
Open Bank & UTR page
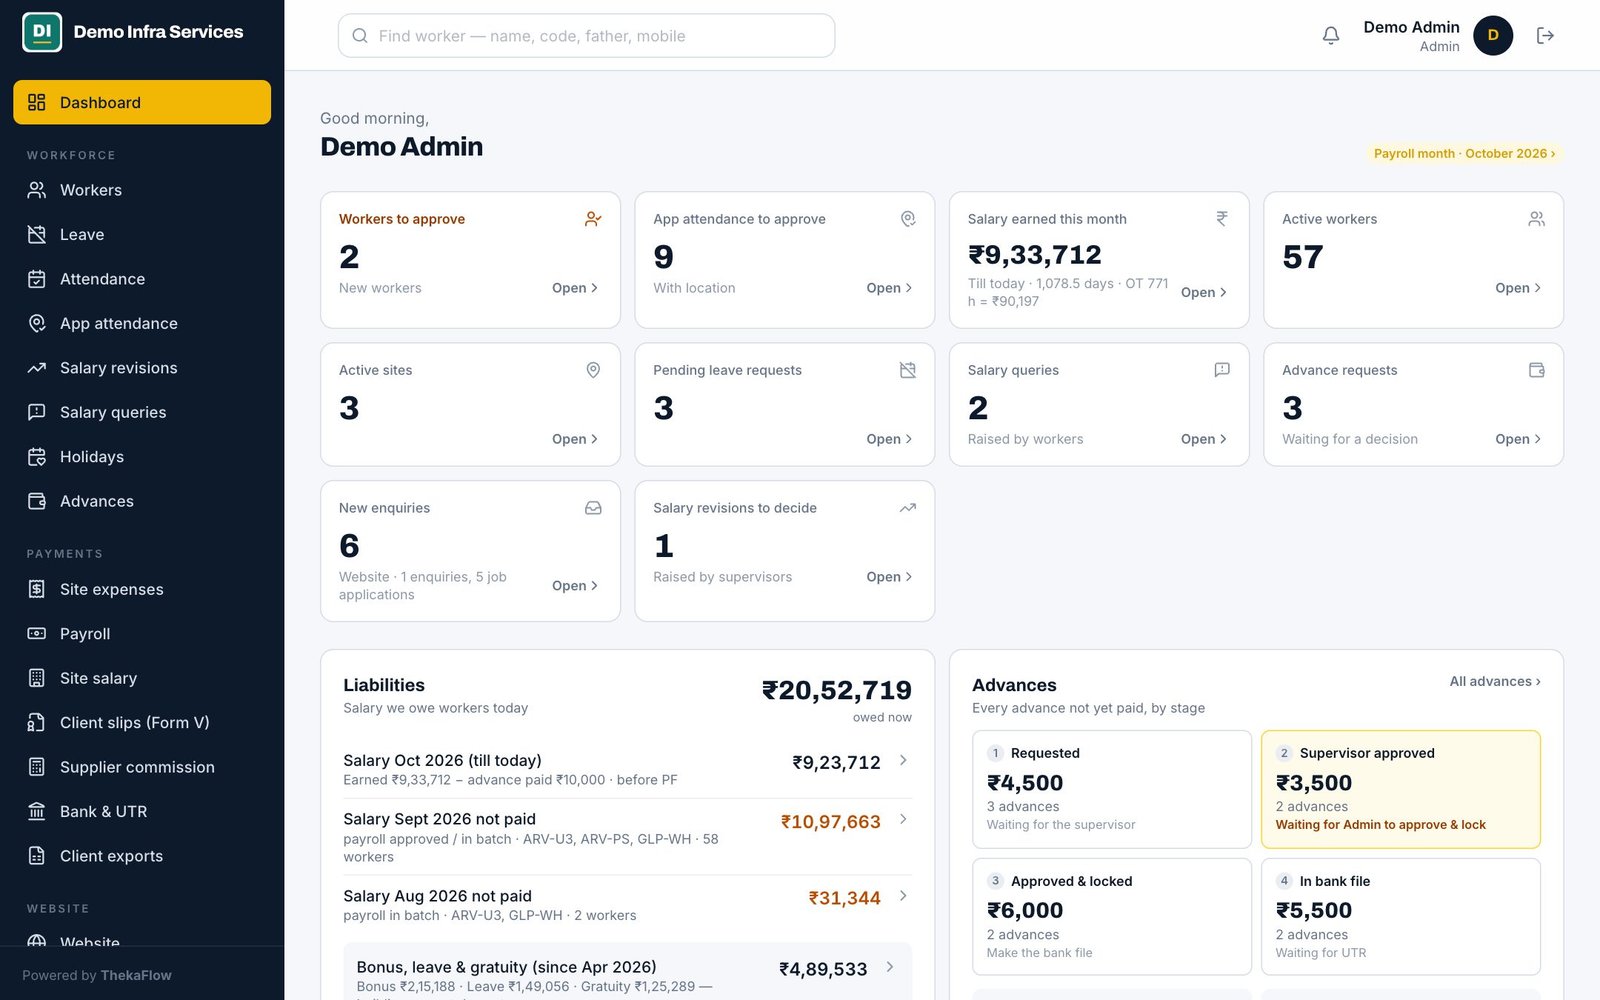tap(142, 811)
